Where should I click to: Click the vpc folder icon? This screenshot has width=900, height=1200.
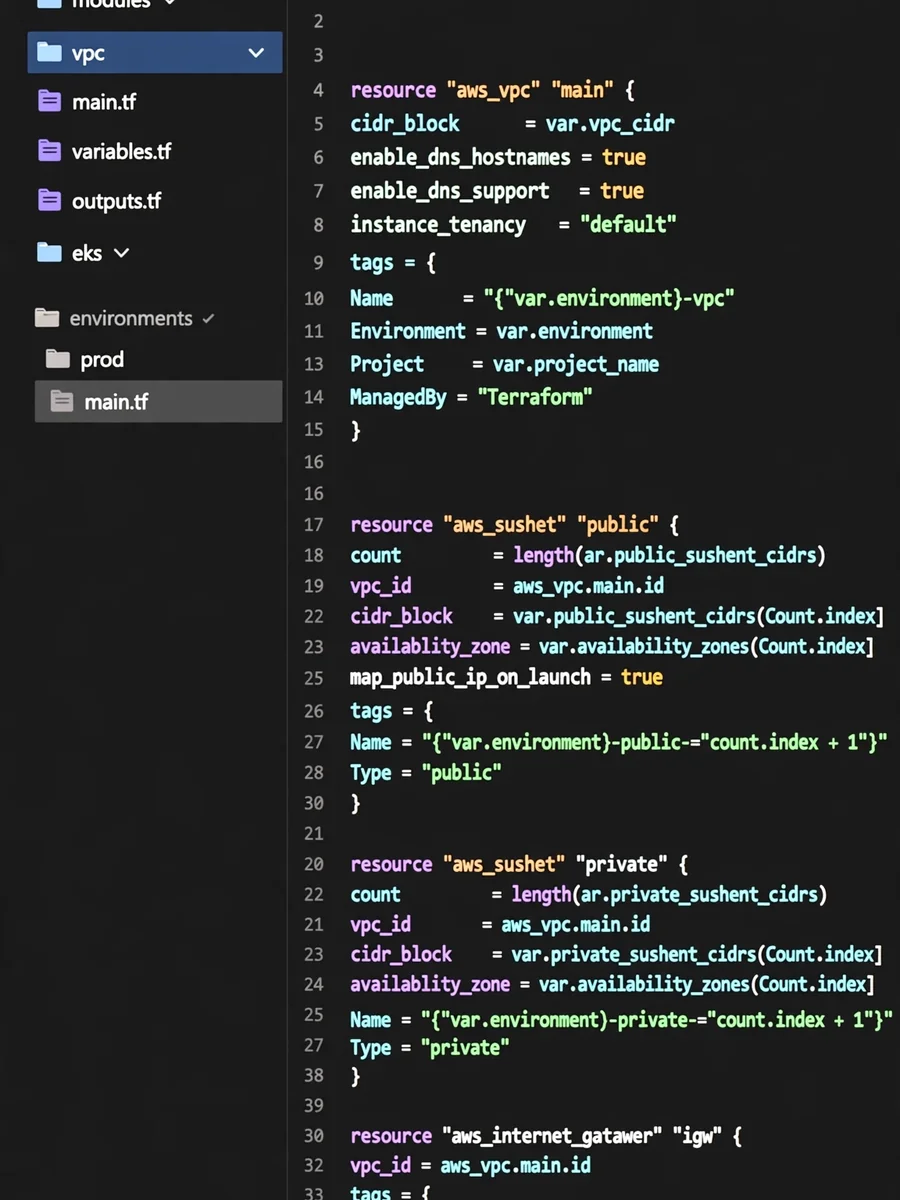point(50,52)
